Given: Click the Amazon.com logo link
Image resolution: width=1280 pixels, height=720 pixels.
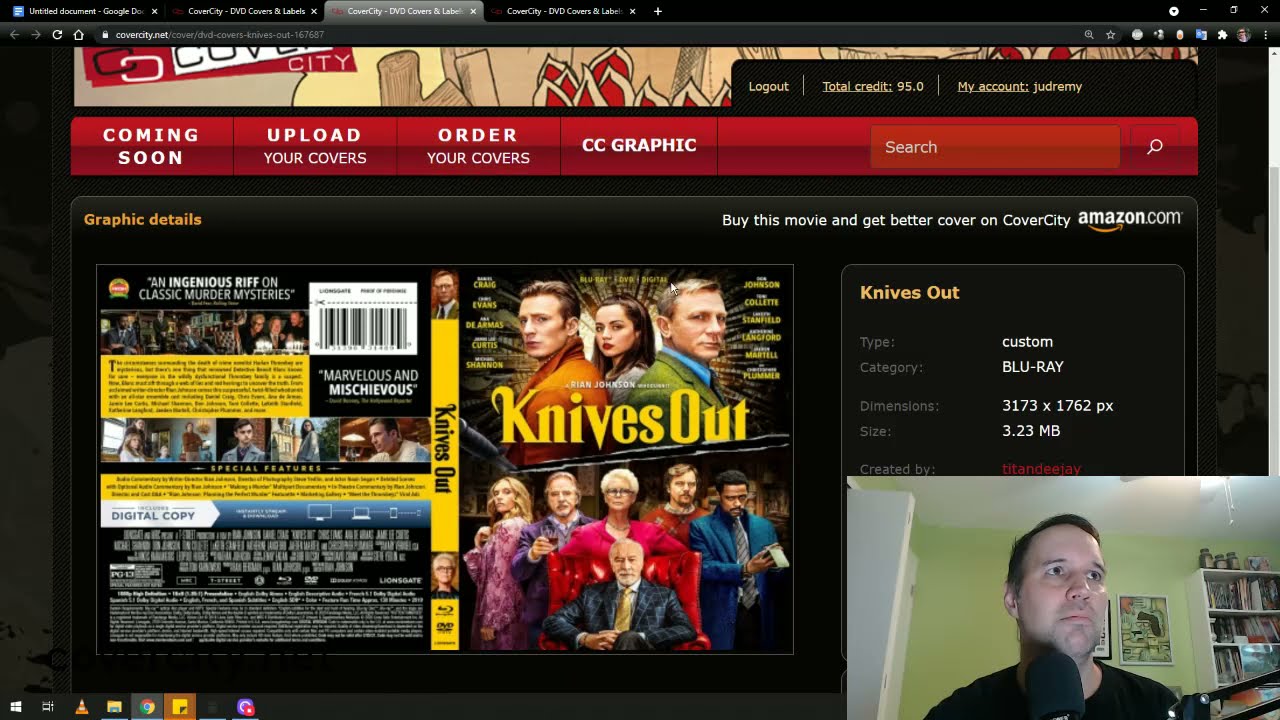Looking at the screenshot, I should coord(1129,219).
